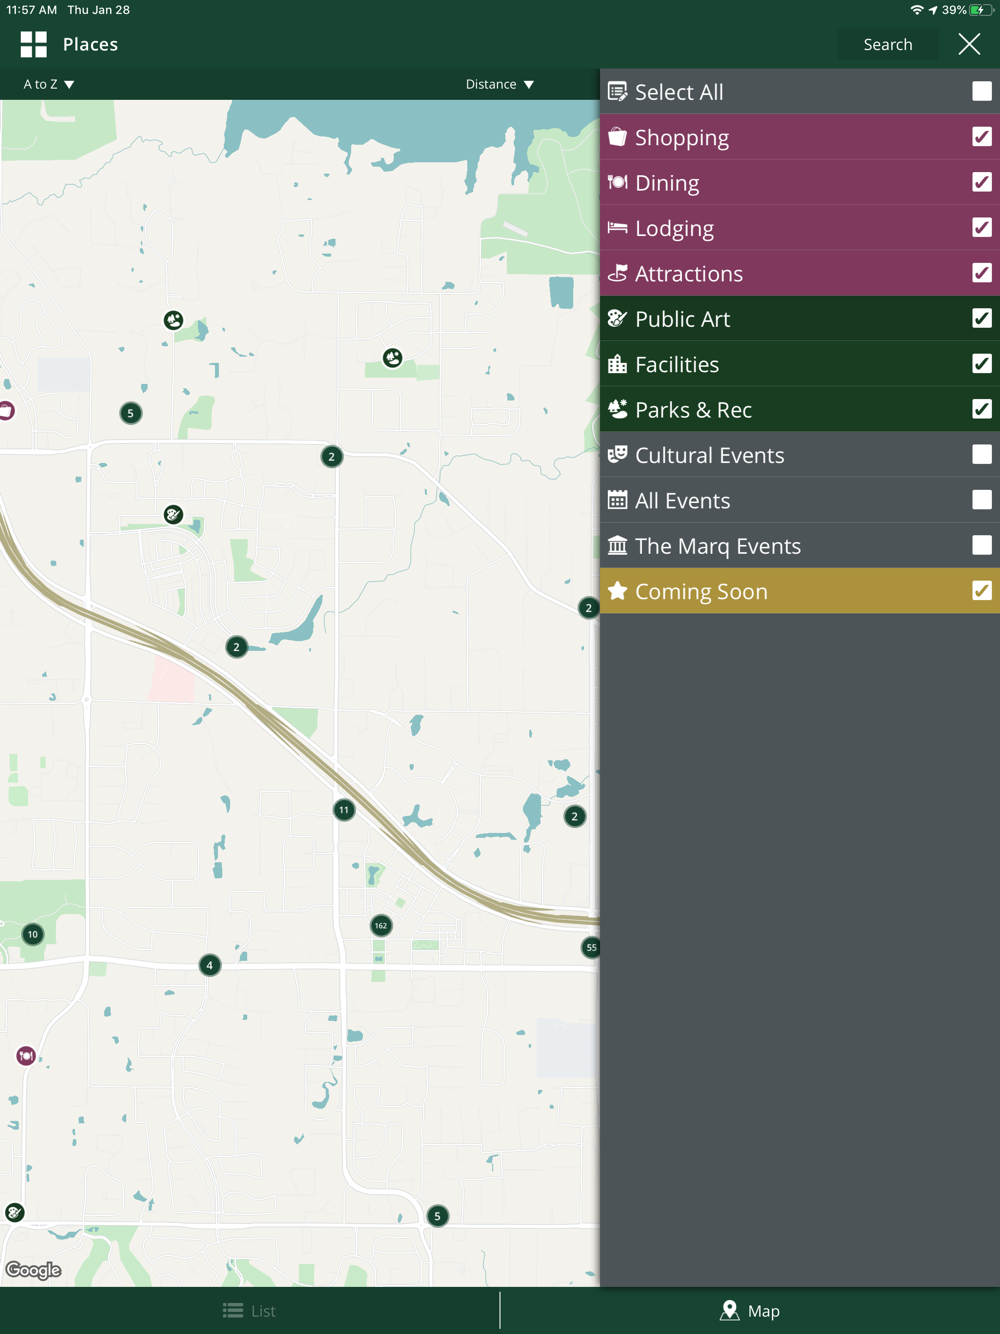
Task: Enable The Marq Events checkbox
Action: [x=982, y=545]
